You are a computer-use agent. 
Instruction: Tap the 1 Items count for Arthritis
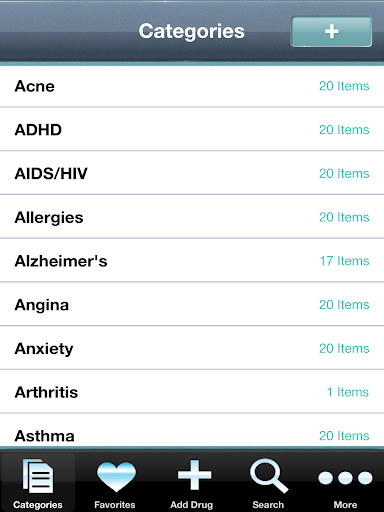pos(348,392)
